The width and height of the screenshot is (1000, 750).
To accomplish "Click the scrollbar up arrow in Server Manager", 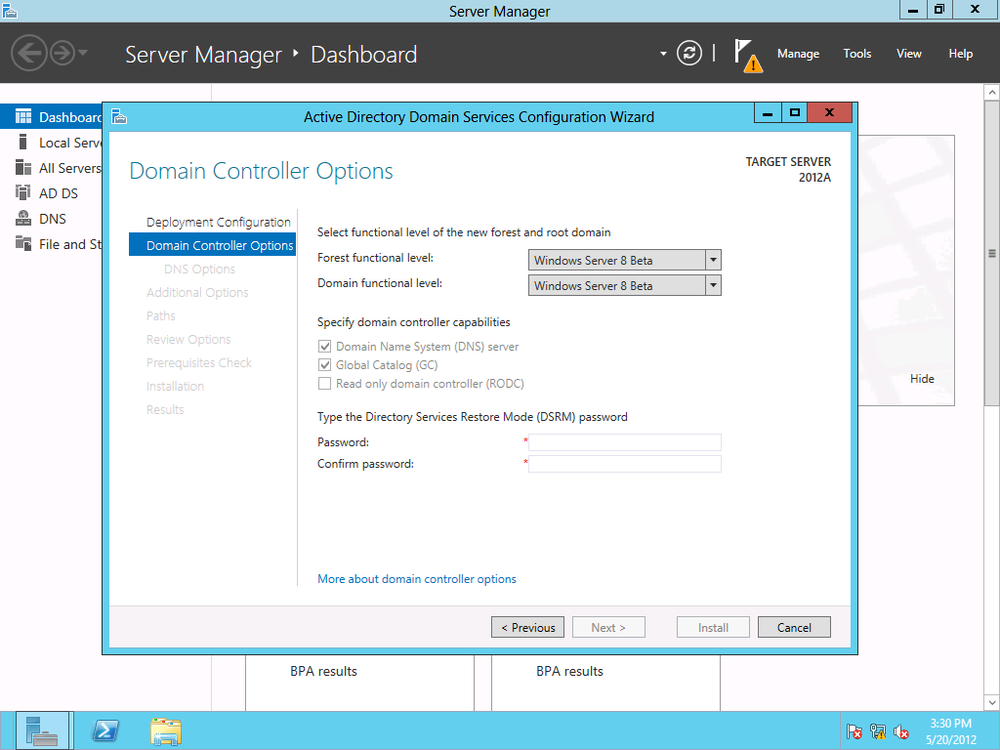I will tap(992, 92).
